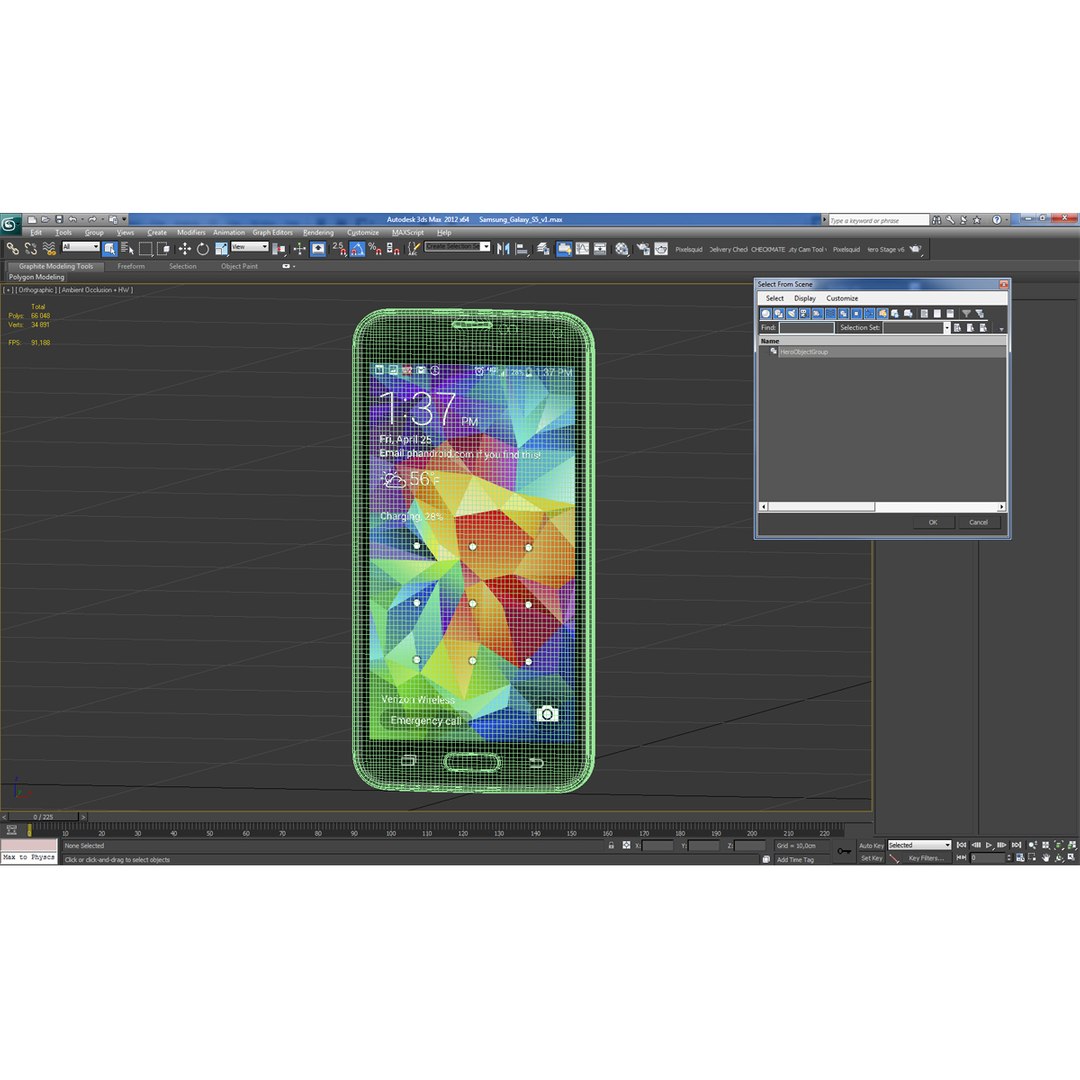1080x1080 pixels.
Task: Toggle the selection lock padlock in status bar
Action: point(611,845)
